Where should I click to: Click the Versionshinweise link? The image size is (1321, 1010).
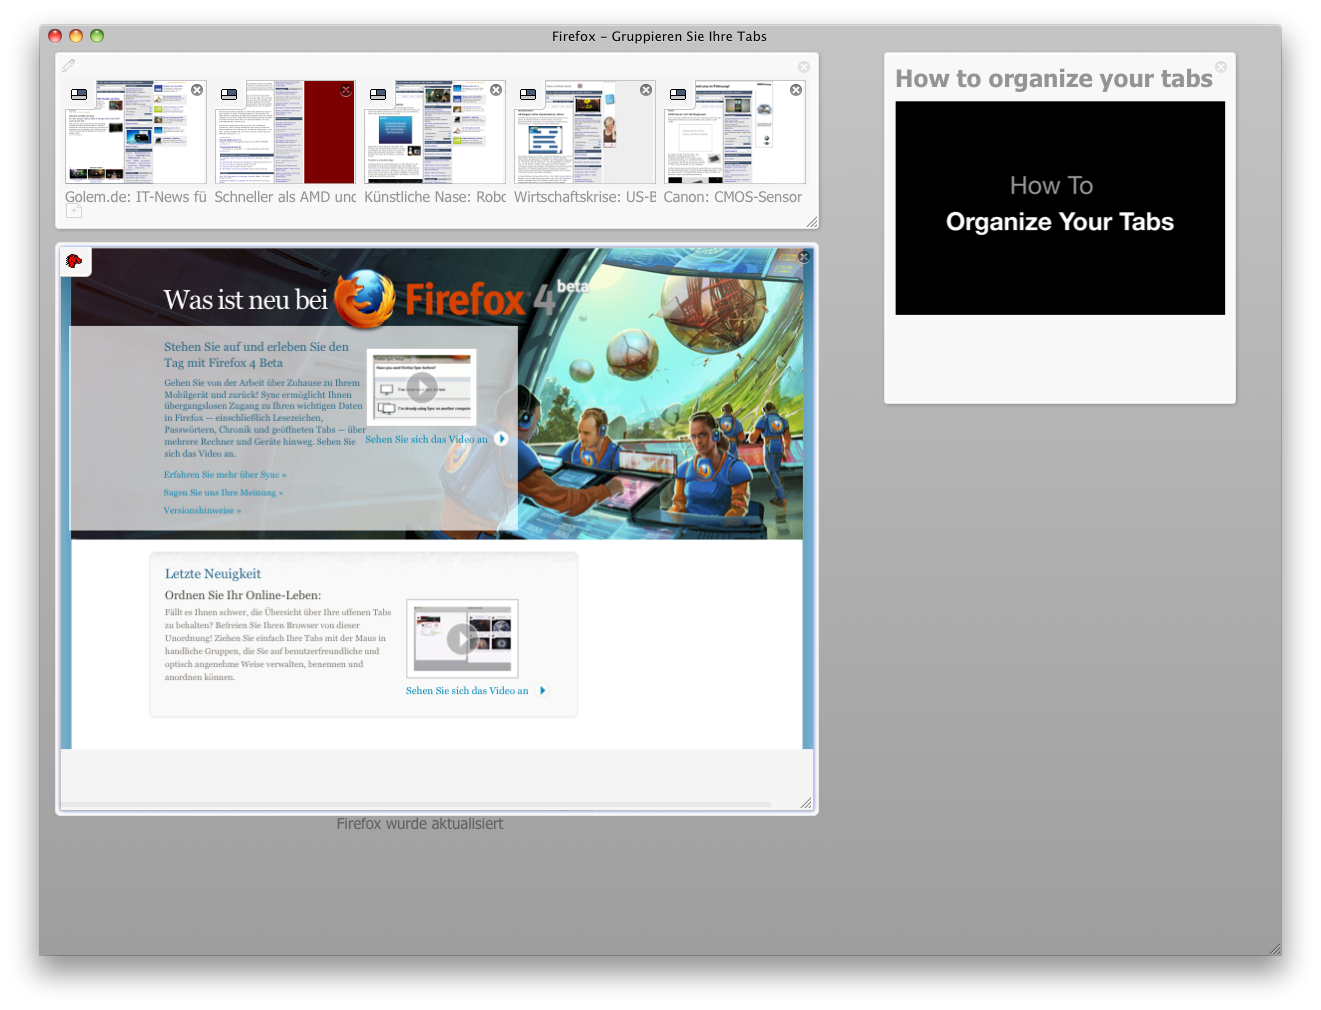pos(201,510)
